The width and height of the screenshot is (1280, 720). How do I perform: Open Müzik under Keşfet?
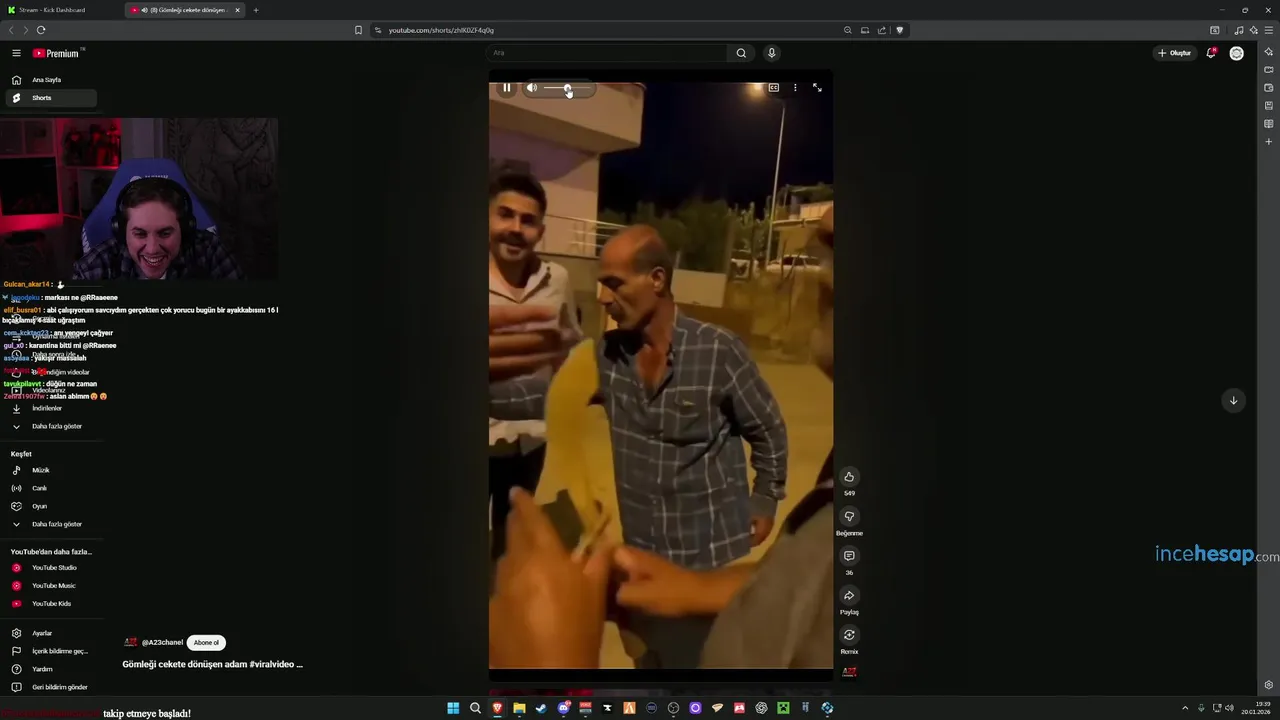click(50, 470)
